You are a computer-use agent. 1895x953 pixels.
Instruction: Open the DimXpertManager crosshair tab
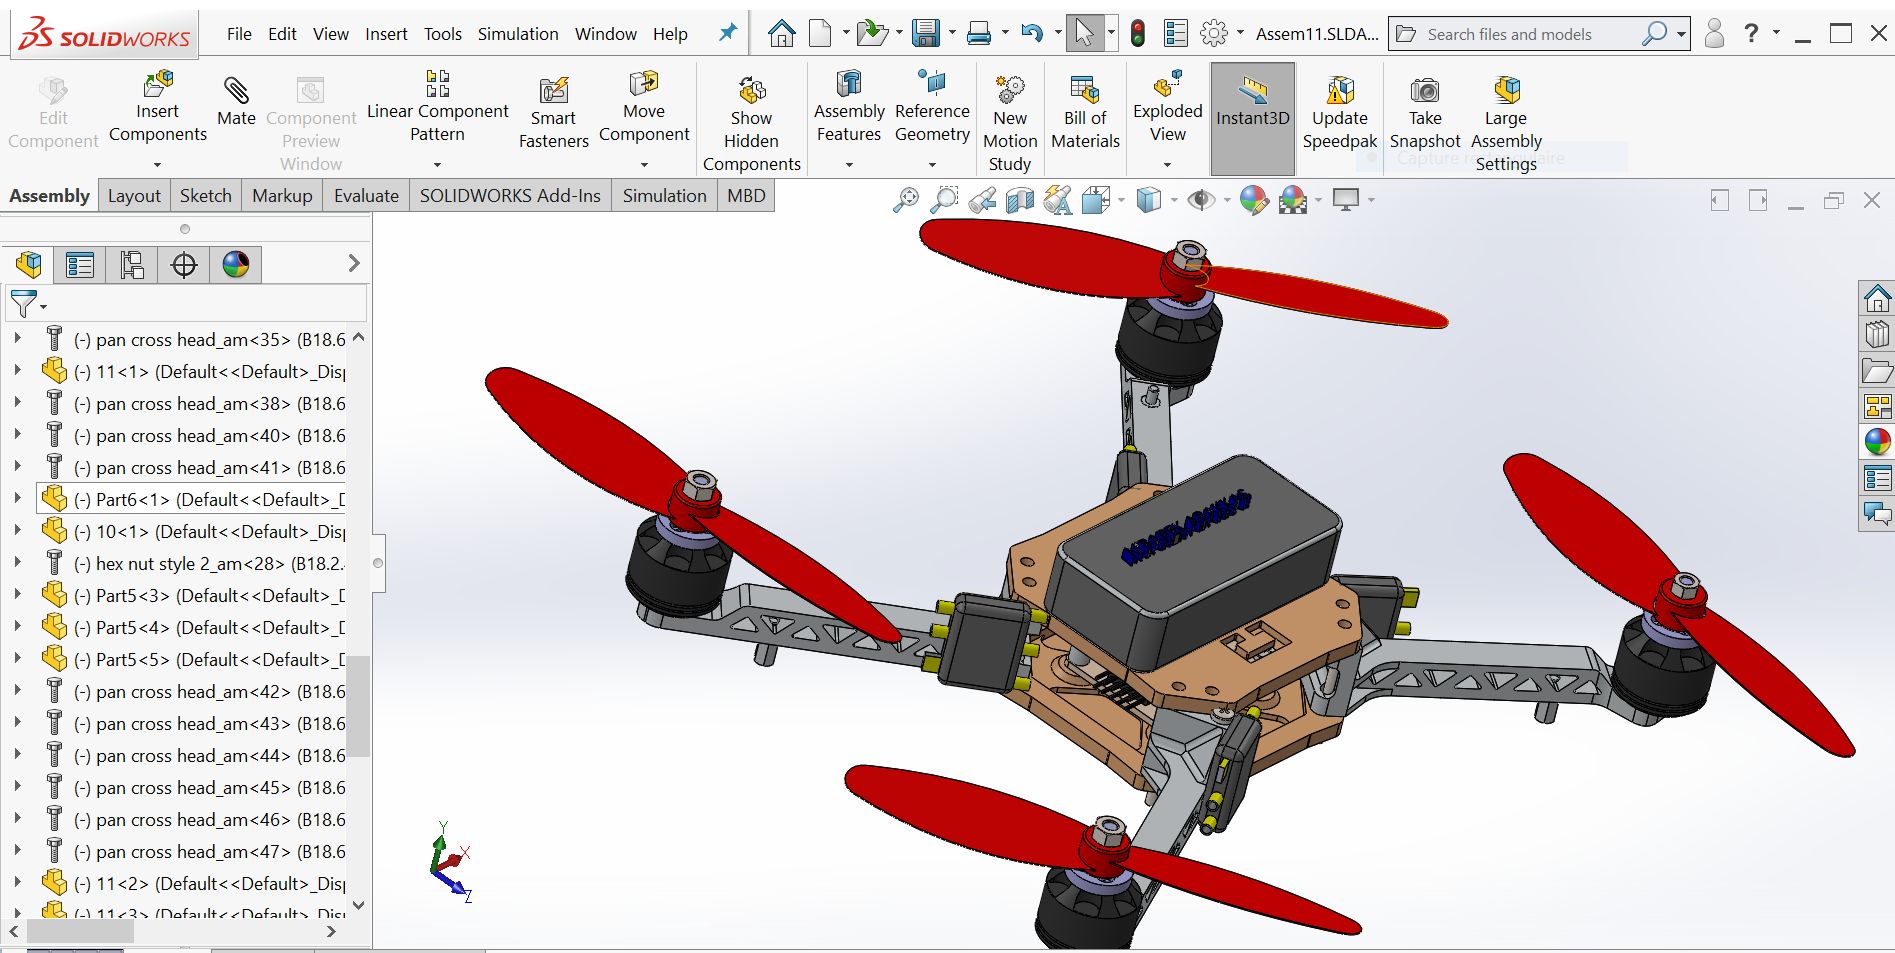[184, 265]
